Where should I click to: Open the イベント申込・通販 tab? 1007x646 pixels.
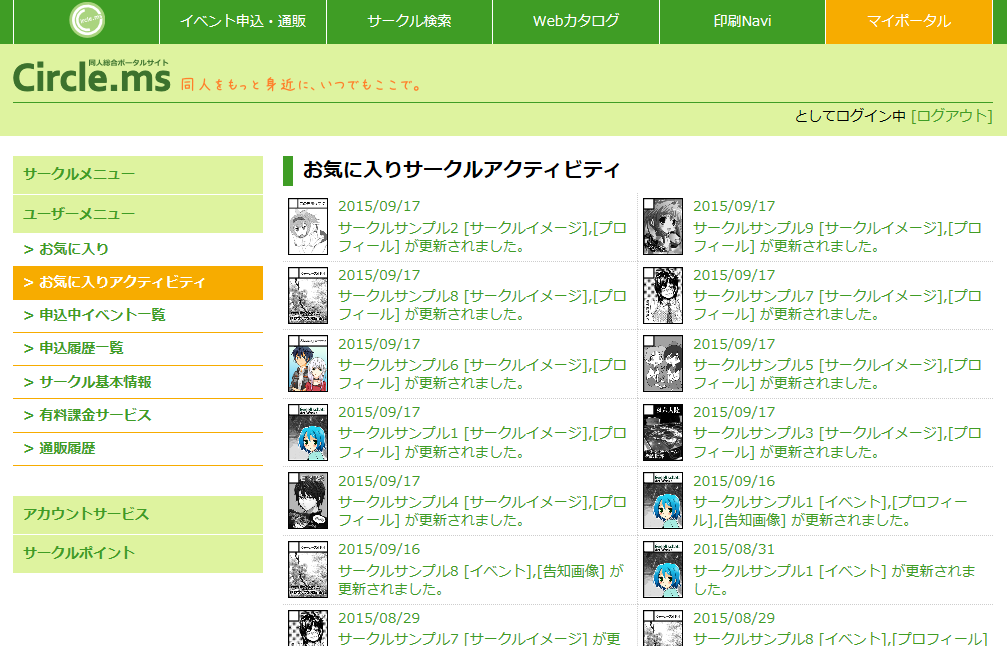pyautogui.click(x=243, y=21)
